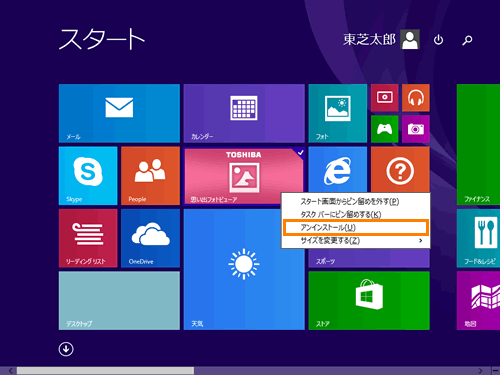The width and height of the screenshot is (500, 375).
Task: Open the Xbox Games tile
Action: (384, 129)
